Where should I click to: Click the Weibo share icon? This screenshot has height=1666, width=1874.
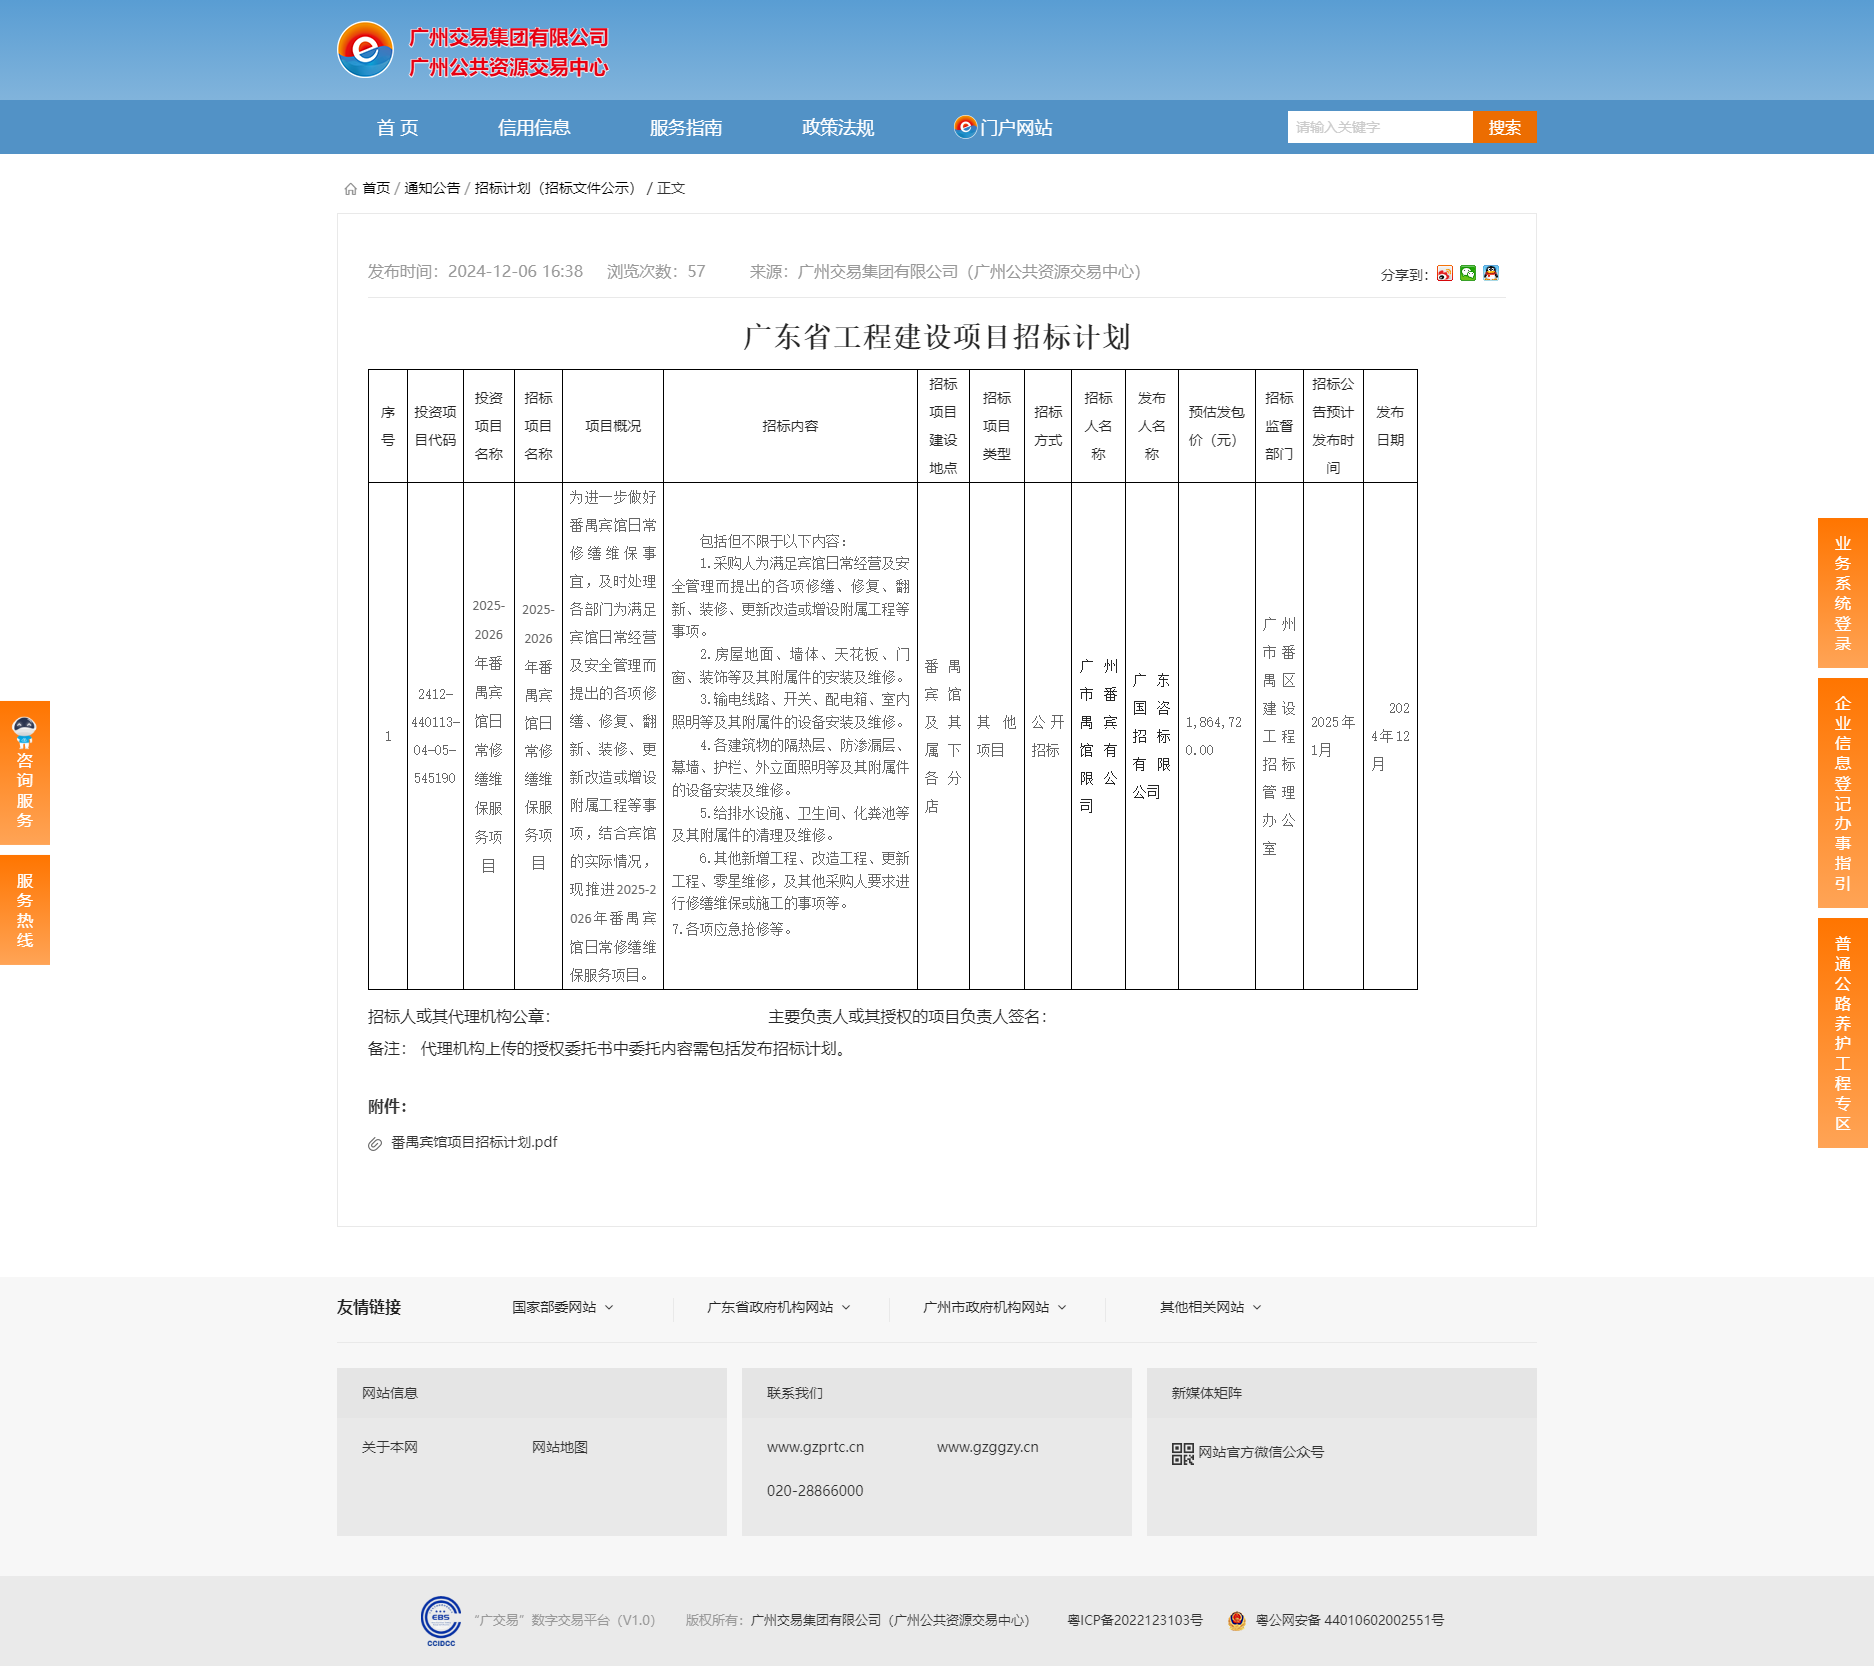(x=1444, y=274)
